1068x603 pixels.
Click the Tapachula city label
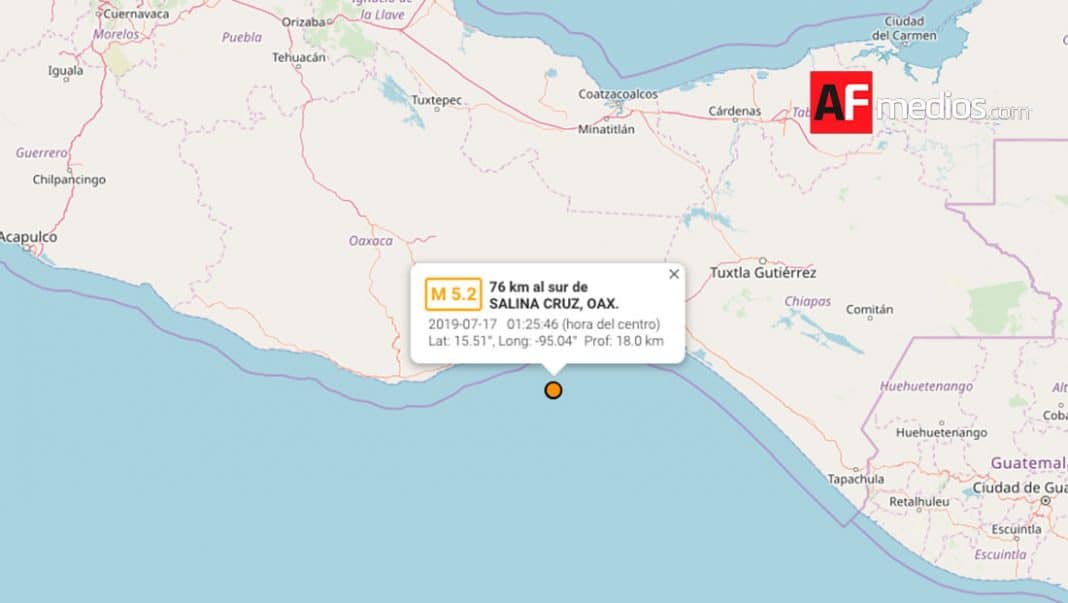coord(855,479)
